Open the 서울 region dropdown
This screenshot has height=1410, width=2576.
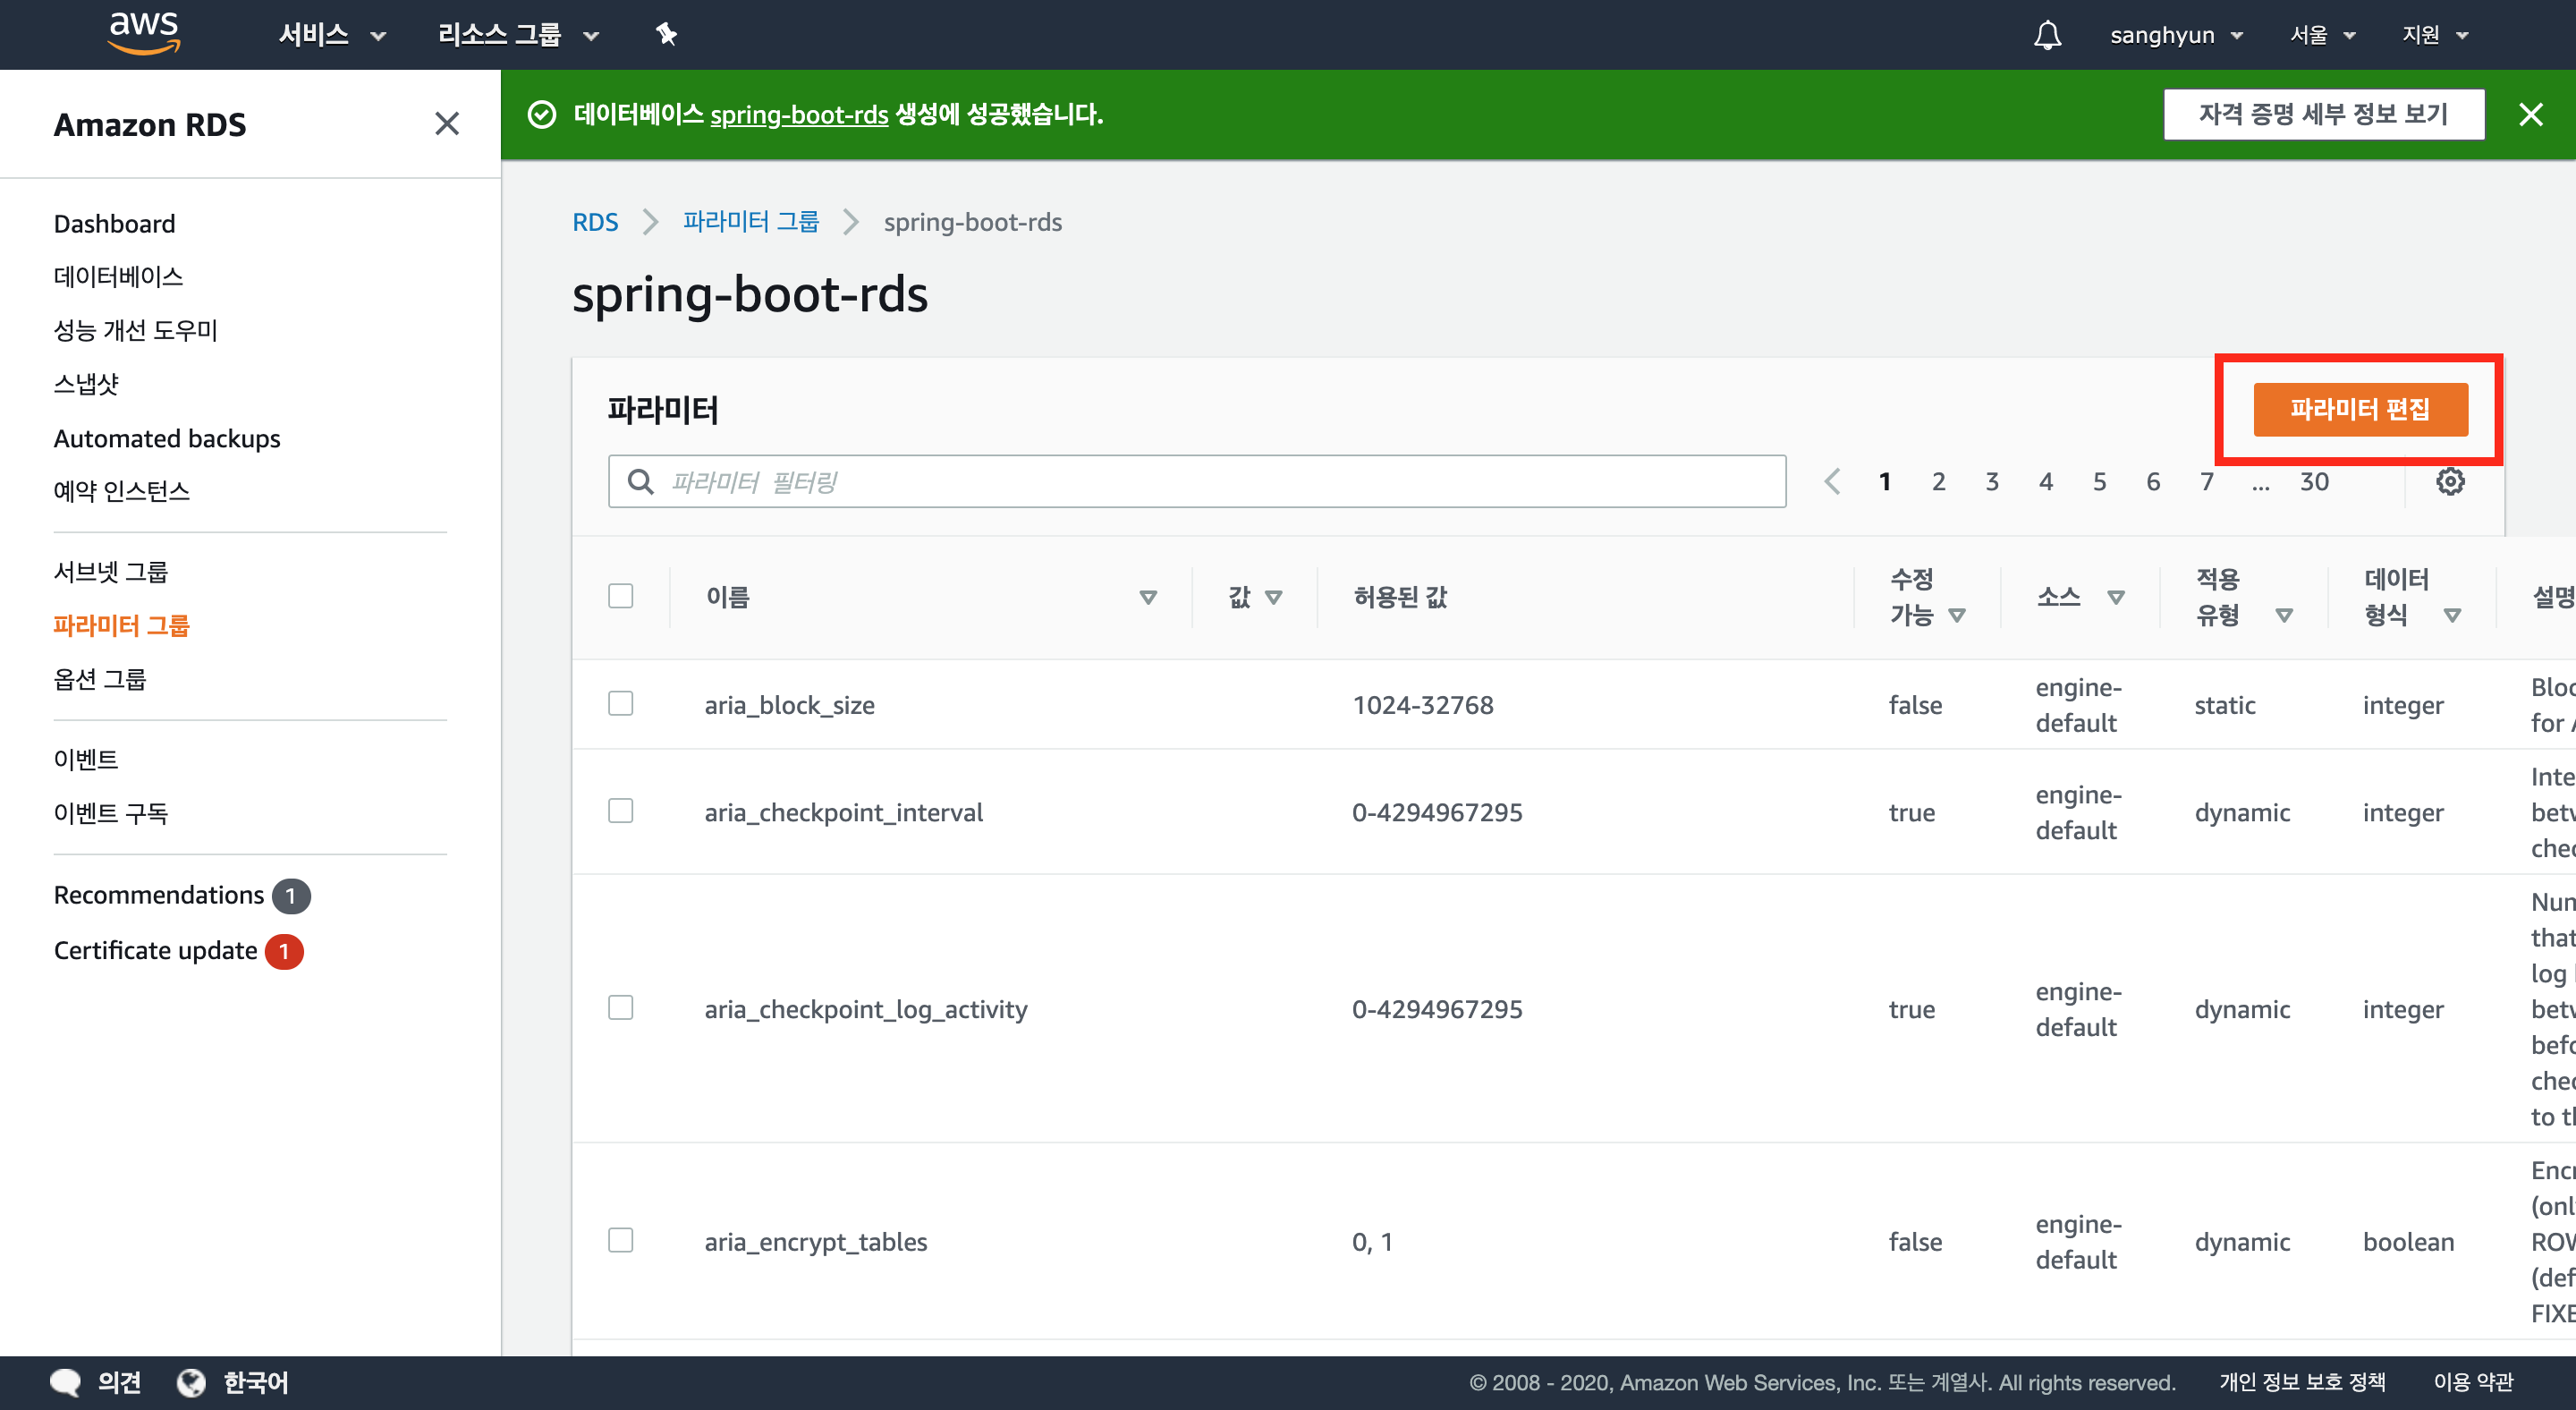coord(2322,35)
